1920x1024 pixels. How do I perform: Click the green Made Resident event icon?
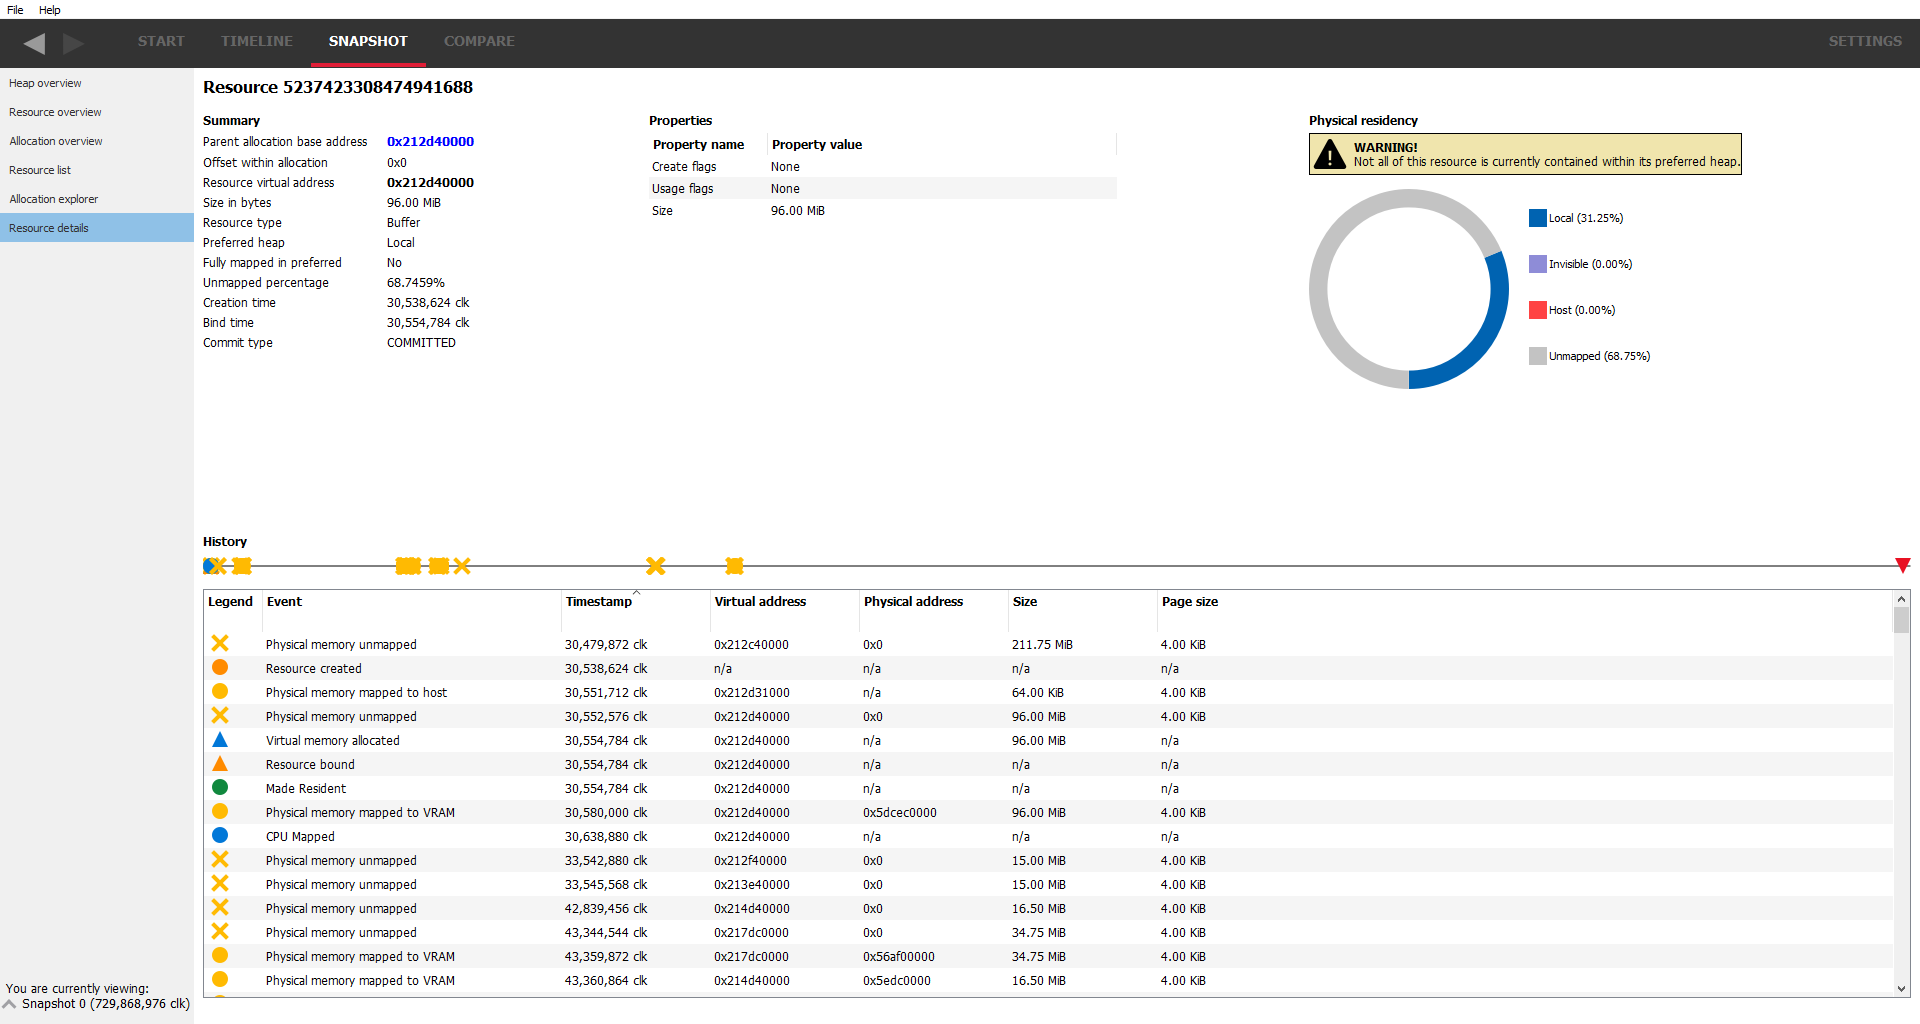[220, 787]
